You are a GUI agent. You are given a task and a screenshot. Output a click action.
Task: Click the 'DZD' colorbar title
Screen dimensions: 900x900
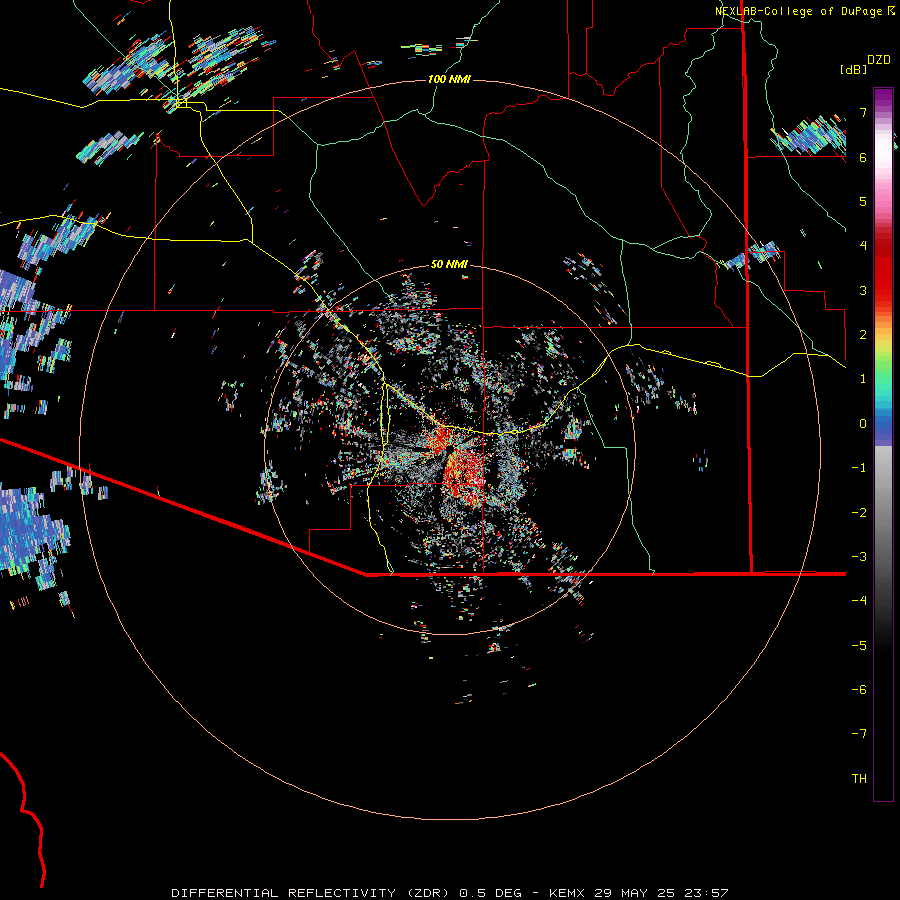click(879, 60)
